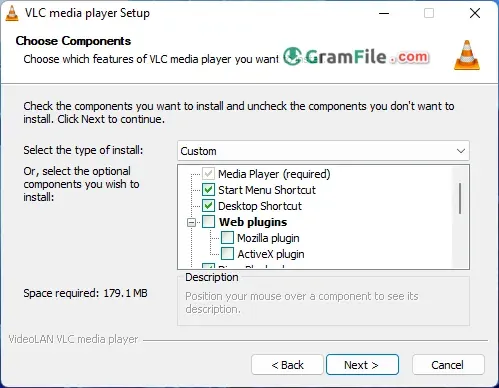This screenshot has height=388, width=499.
Task: Collapse the Web plugins tree node
Action: click(191, 222)
